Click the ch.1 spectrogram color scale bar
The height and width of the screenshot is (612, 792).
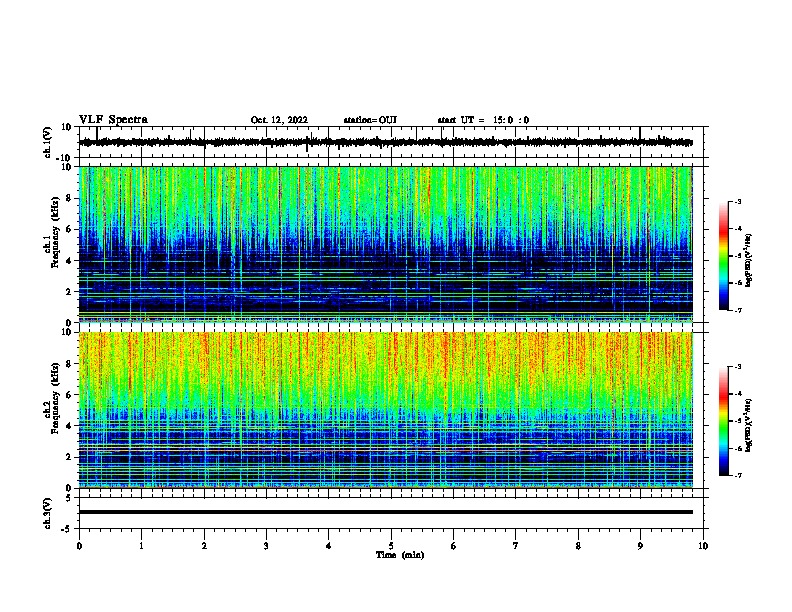724,256
